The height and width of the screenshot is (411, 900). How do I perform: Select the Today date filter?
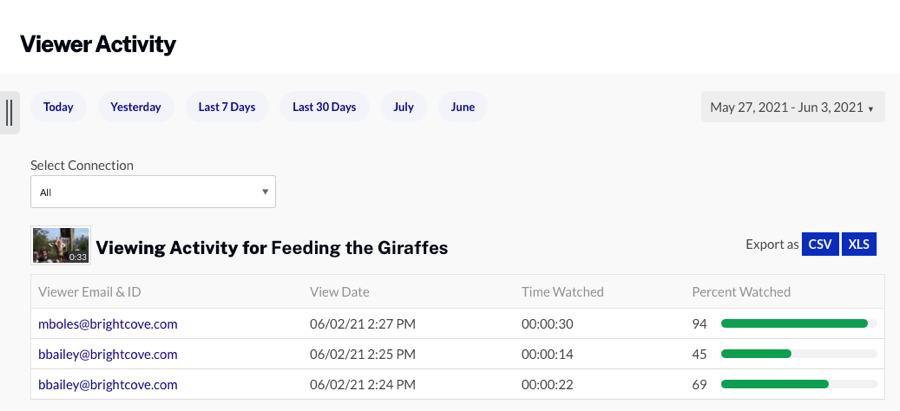(58, 107)
